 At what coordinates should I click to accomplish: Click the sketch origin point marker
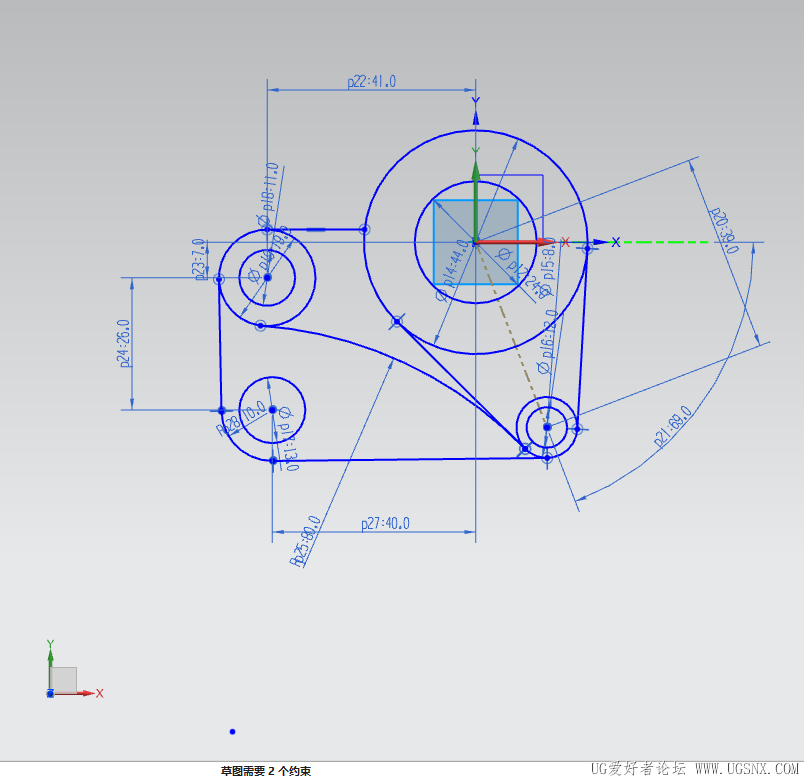[476, 241]
